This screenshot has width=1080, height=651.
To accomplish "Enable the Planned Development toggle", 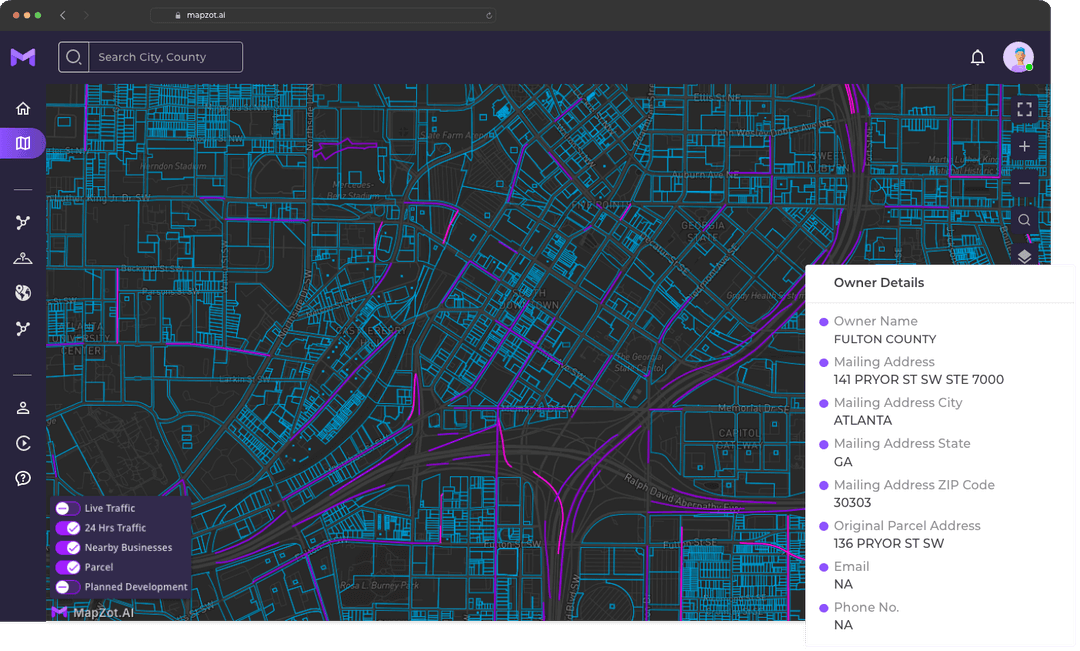I will (68, 587).
